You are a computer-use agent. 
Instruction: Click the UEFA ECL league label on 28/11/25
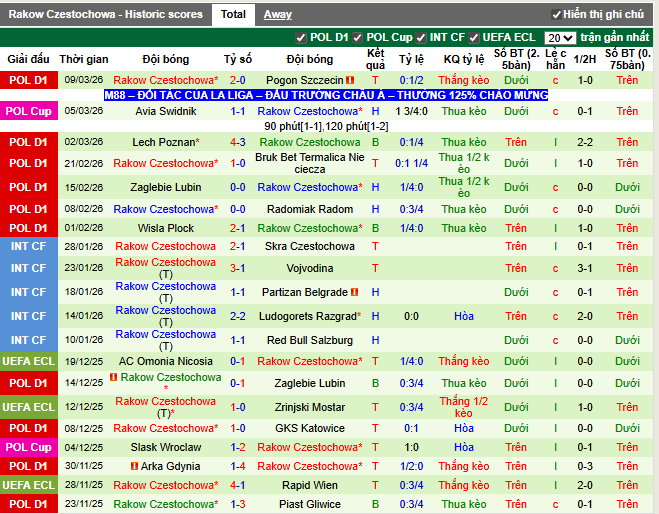[x=29, y=485]
